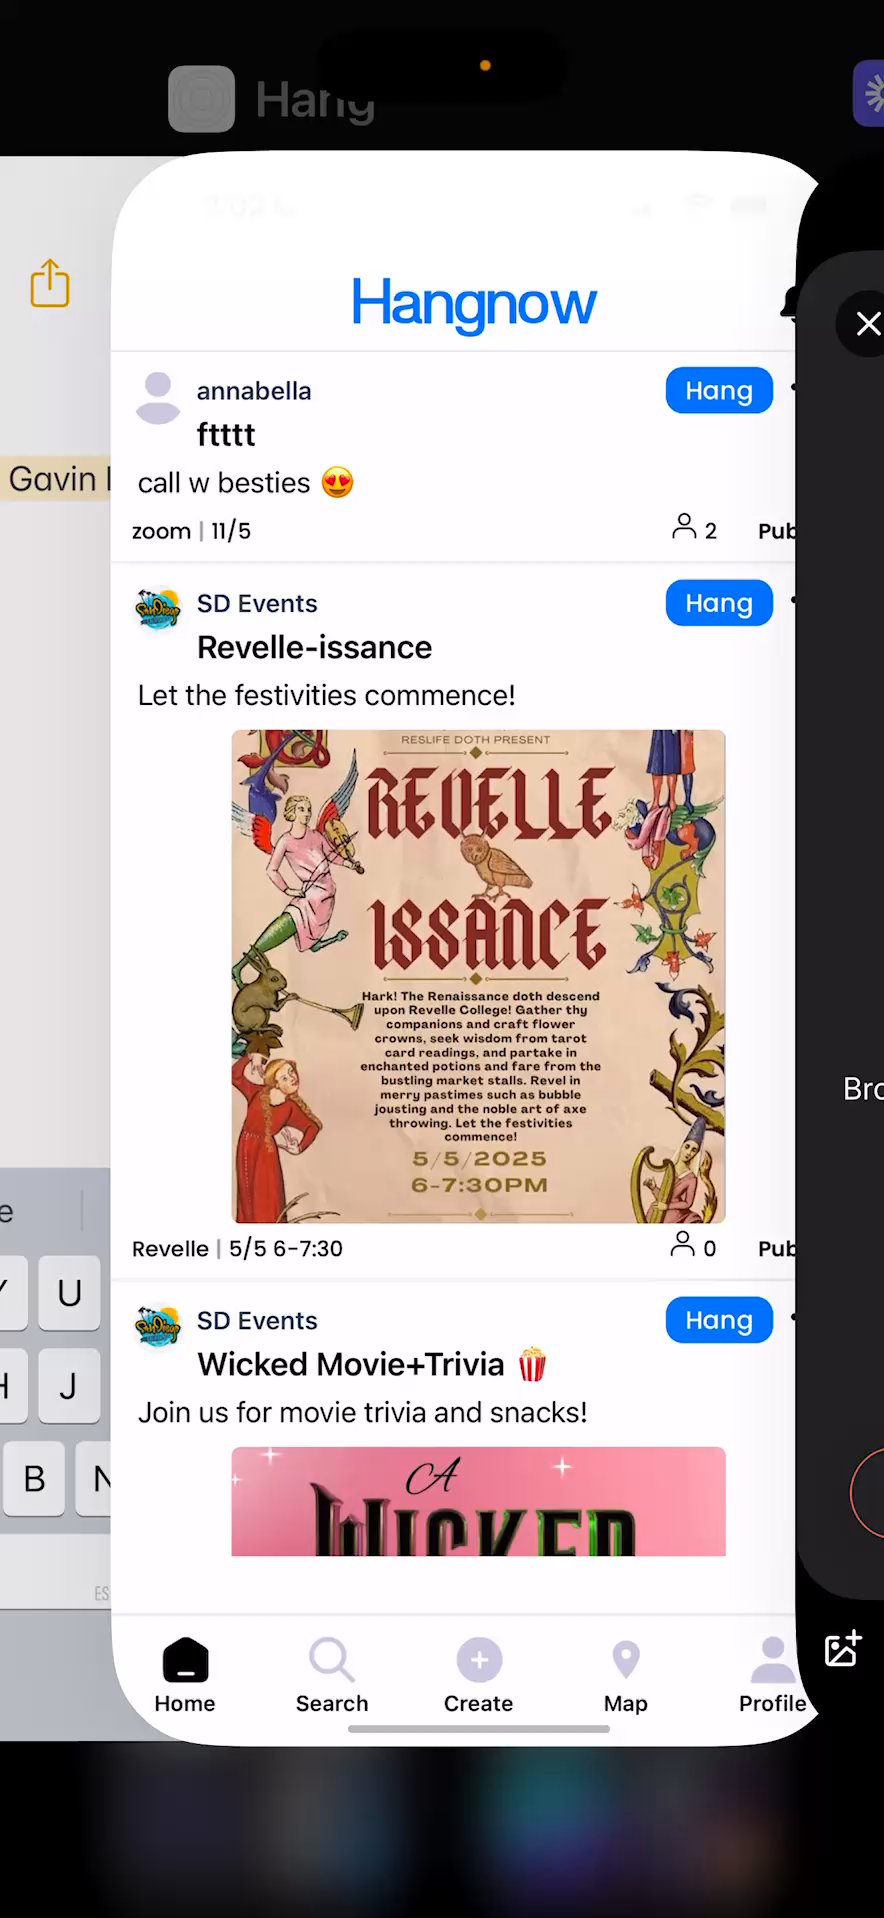Tap the Create plus icon
This screenshot has width=884, height=1918.
click(x=479, y=1661)
